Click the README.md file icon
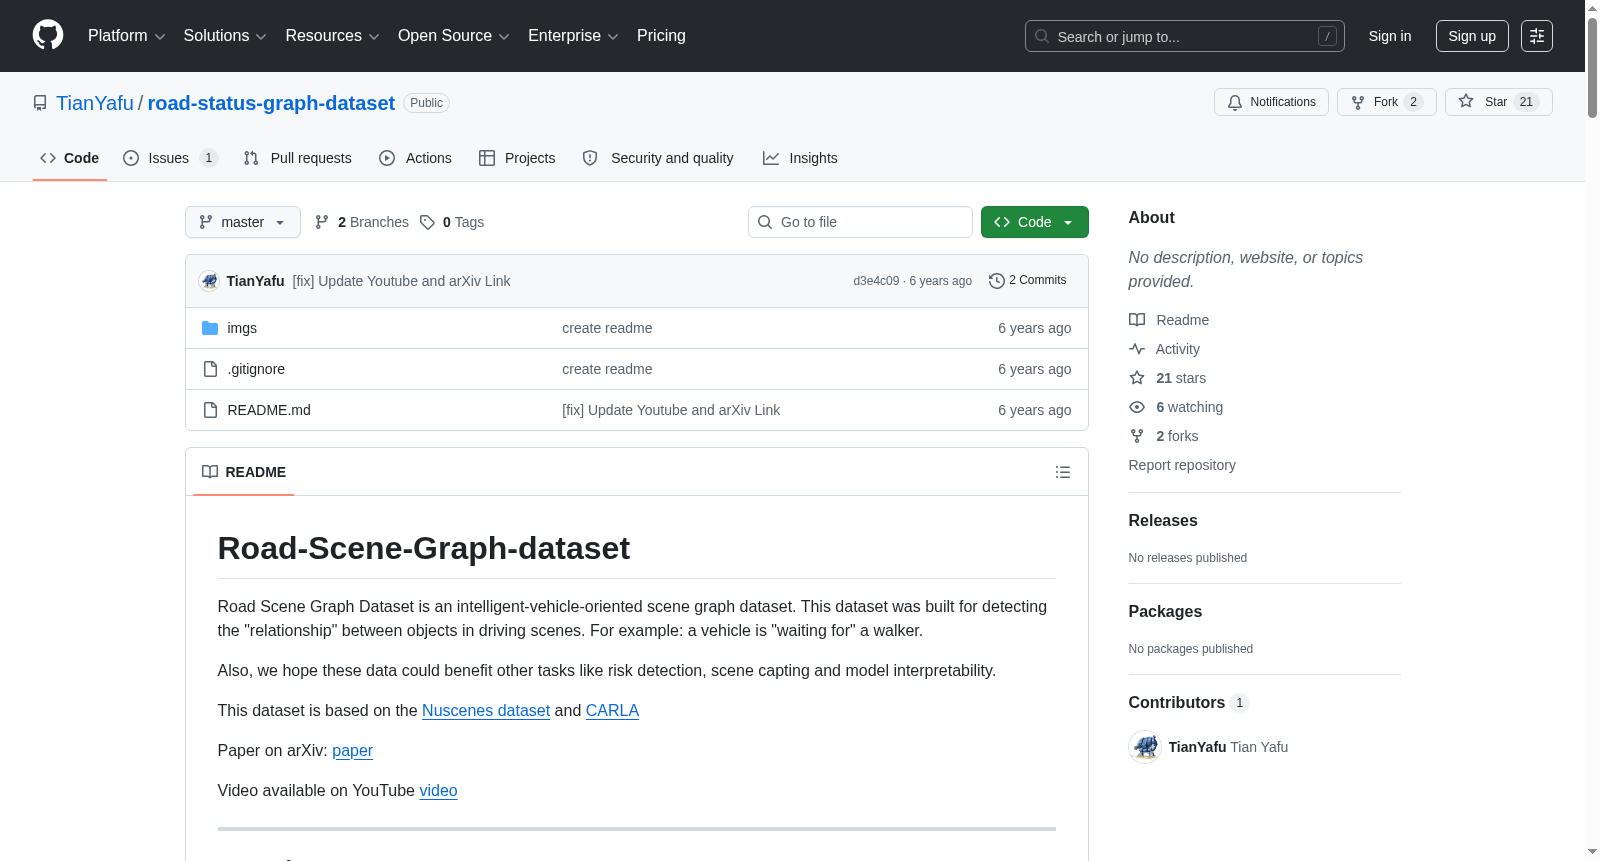 tap(210, 410)
